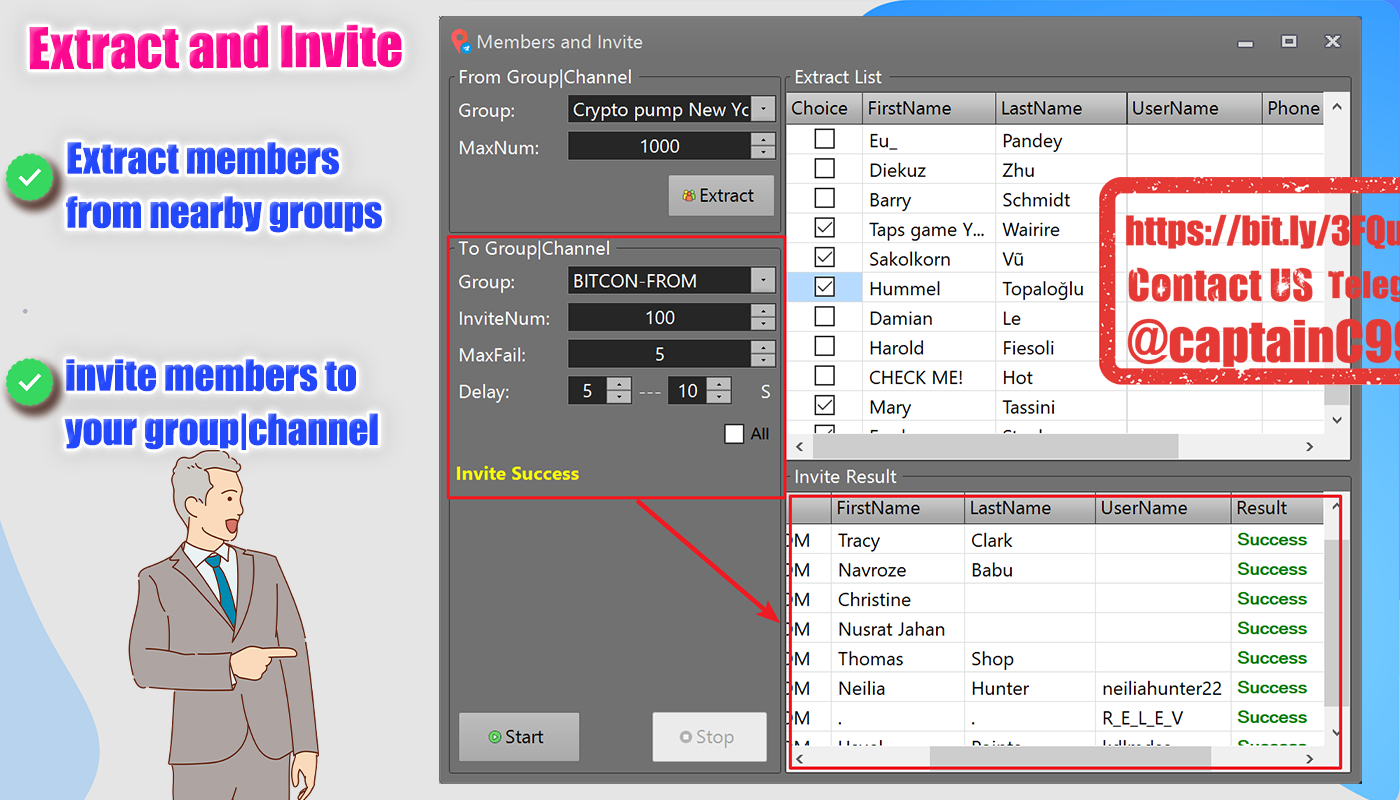Click the green checkmark beside invite members
Screen dimensions: 1400x800
click(x=31, y=381)
